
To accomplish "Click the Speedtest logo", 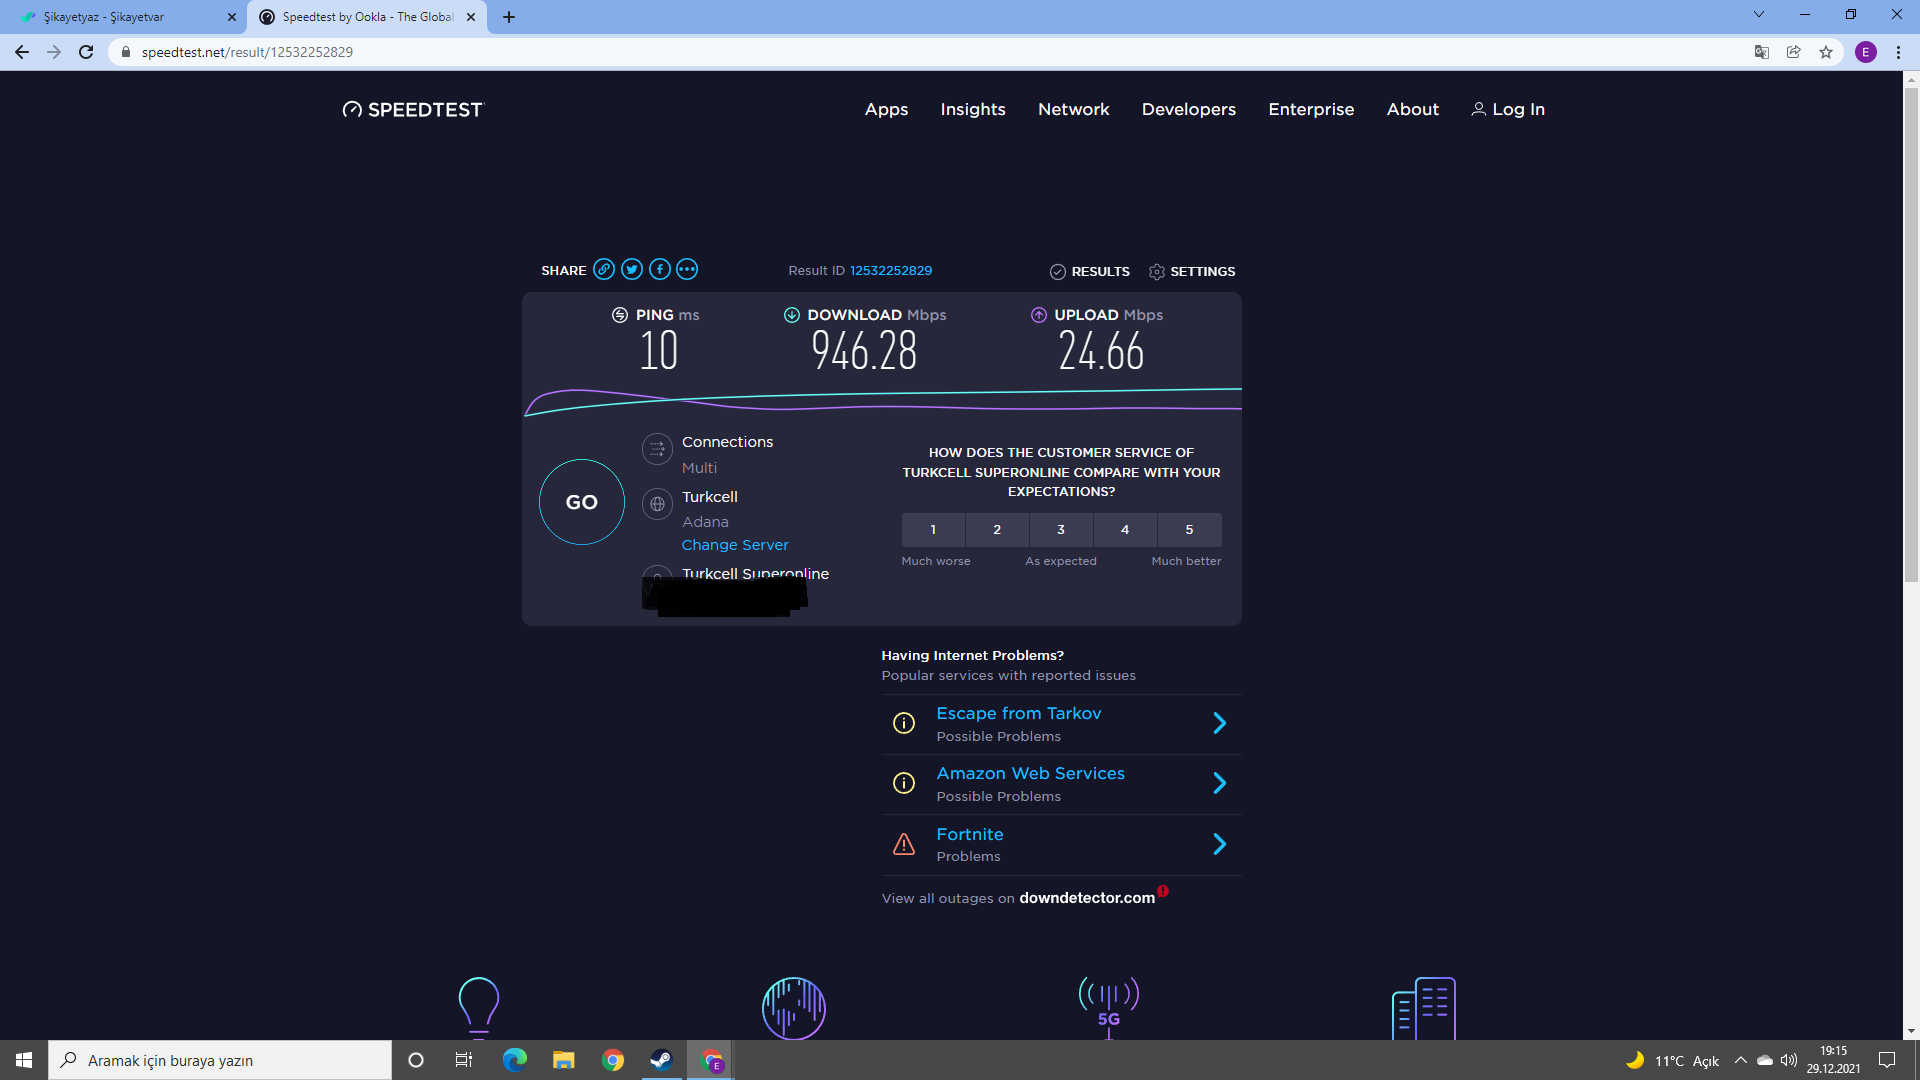I will coord(412,110).
